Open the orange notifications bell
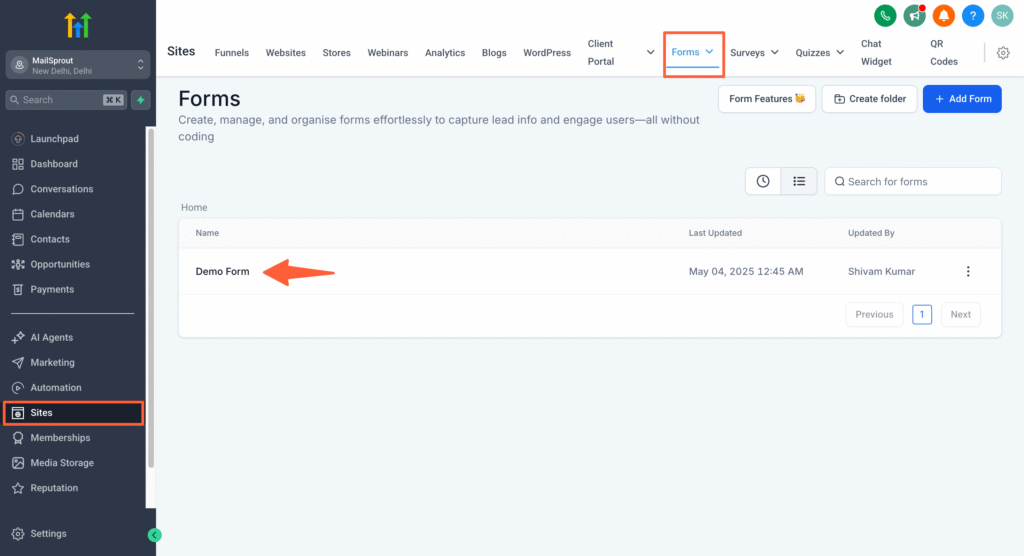The image size is (1024, 556). coord(943,16)
